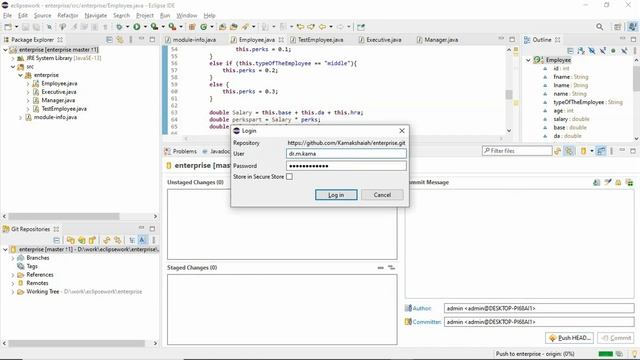640x360 pixels.
Task: Open the Window menu
Action: point(187,16)
